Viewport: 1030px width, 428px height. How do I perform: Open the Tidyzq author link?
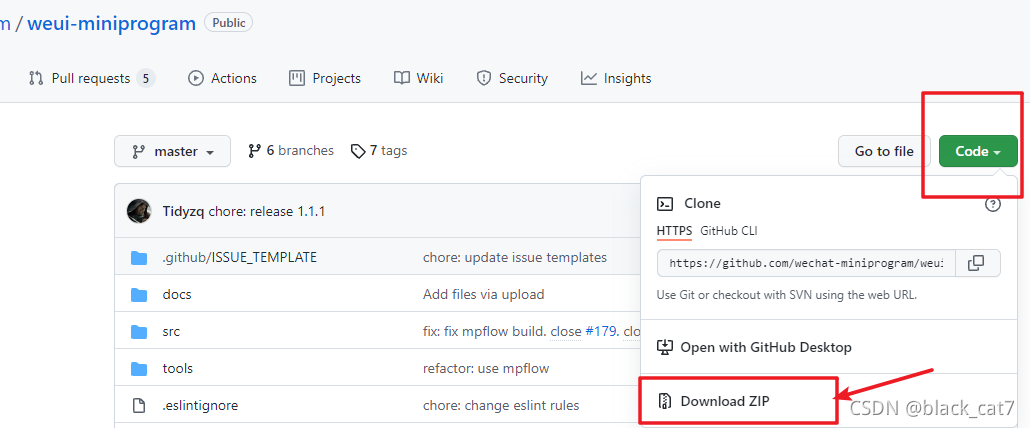(x=183, y=211)
